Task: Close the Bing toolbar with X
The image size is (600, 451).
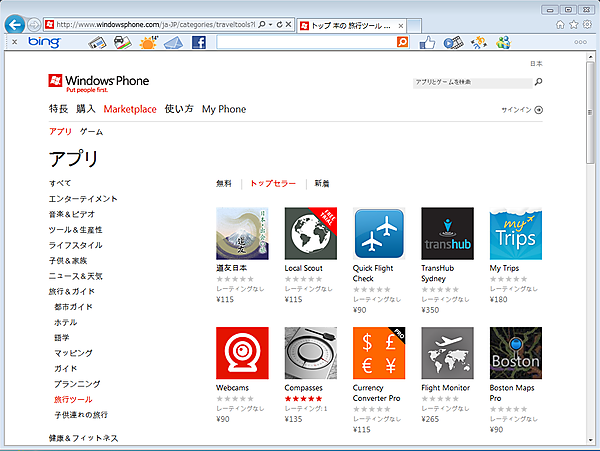Action: coord(15,42)
